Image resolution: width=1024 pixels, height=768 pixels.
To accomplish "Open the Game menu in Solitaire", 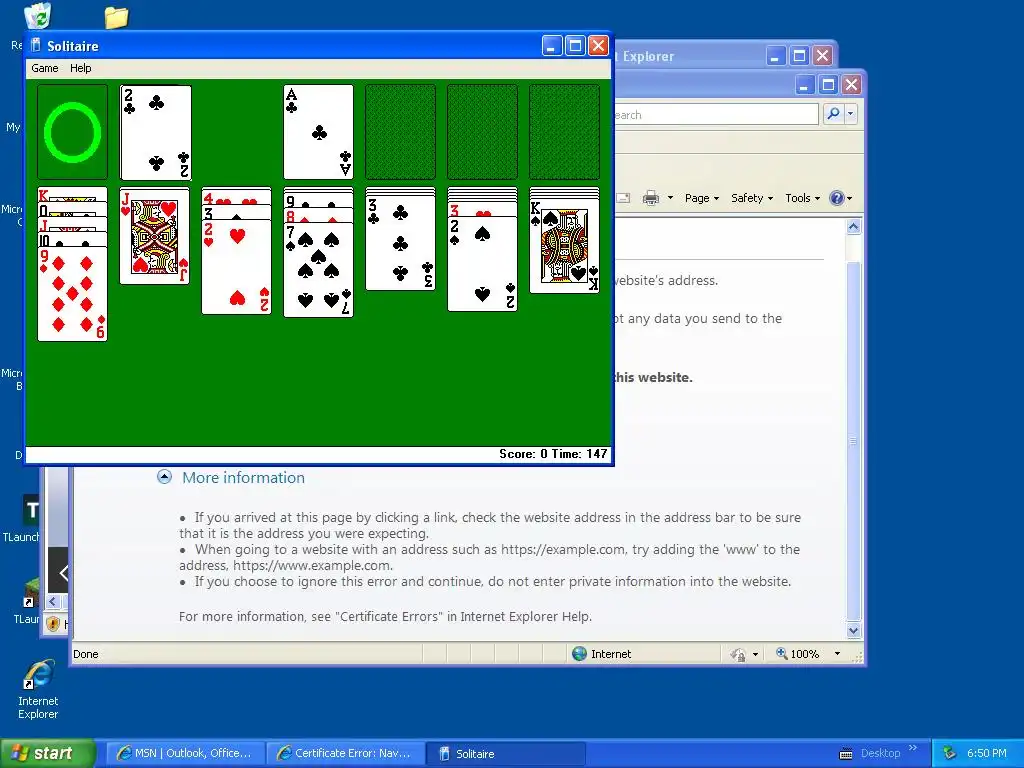I will [44, 68].
